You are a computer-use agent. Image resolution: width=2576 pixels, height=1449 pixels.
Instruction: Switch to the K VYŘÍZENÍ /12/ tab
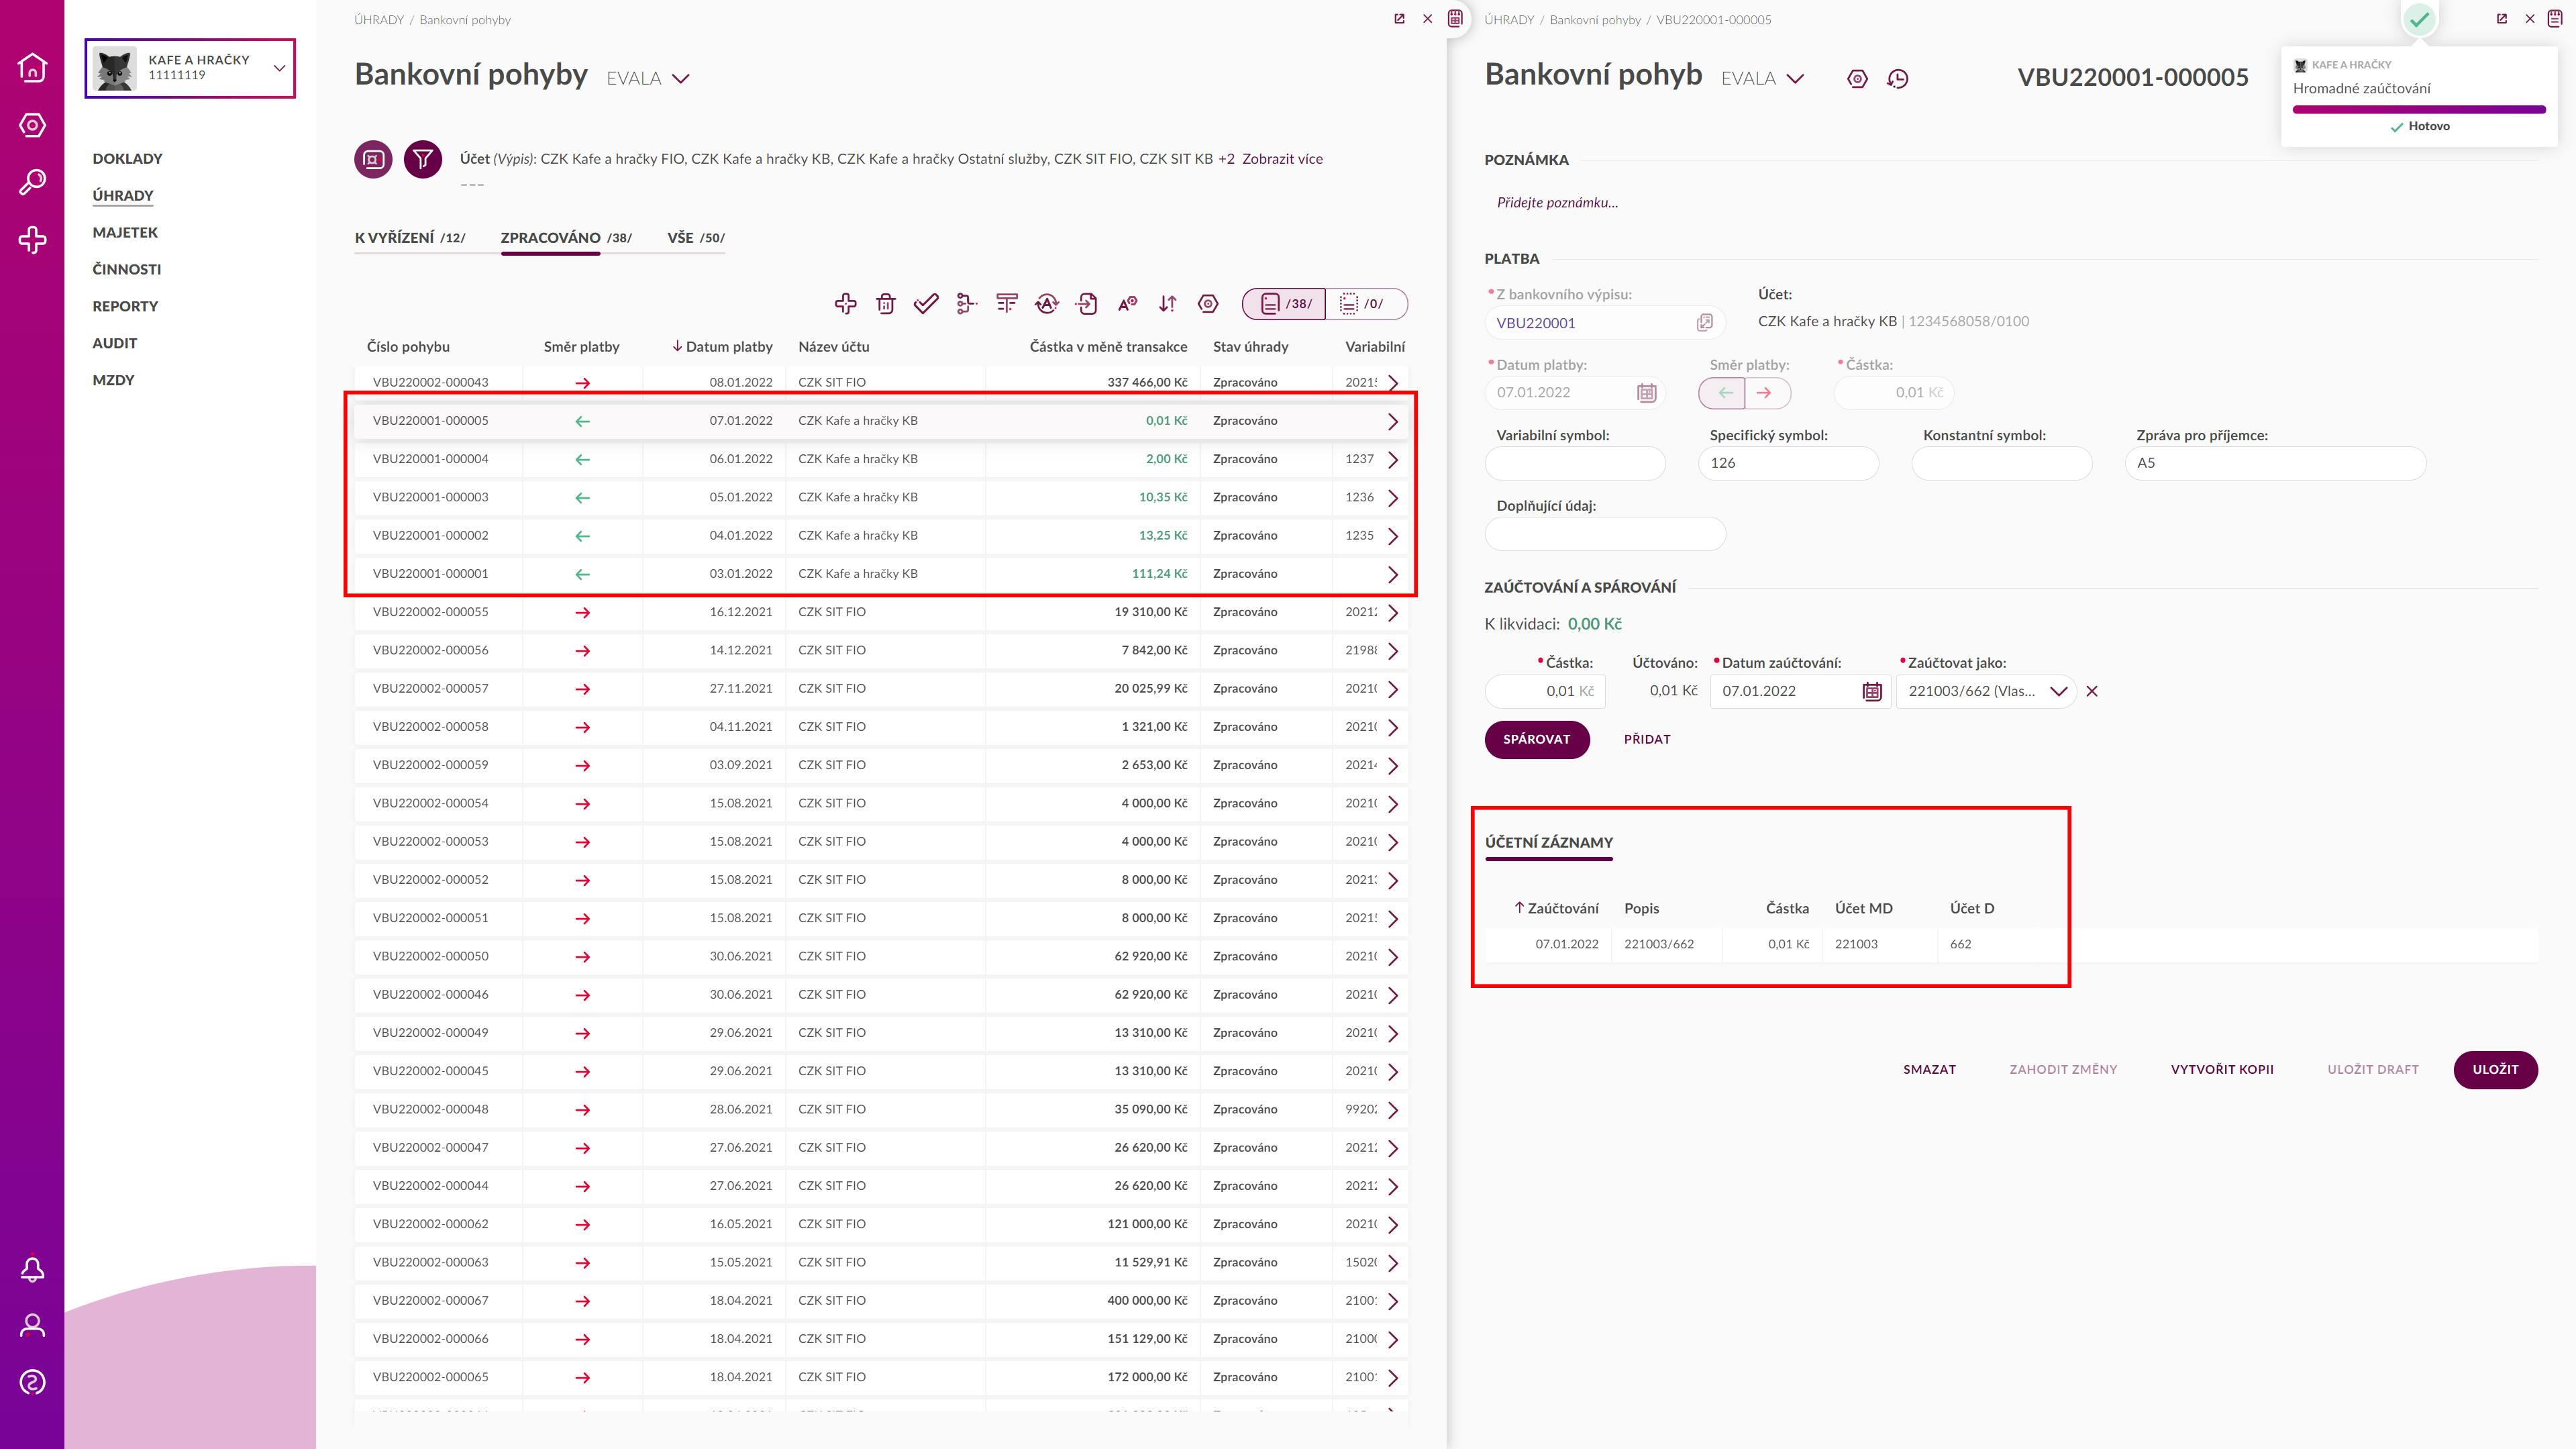[x=410, y=238]
